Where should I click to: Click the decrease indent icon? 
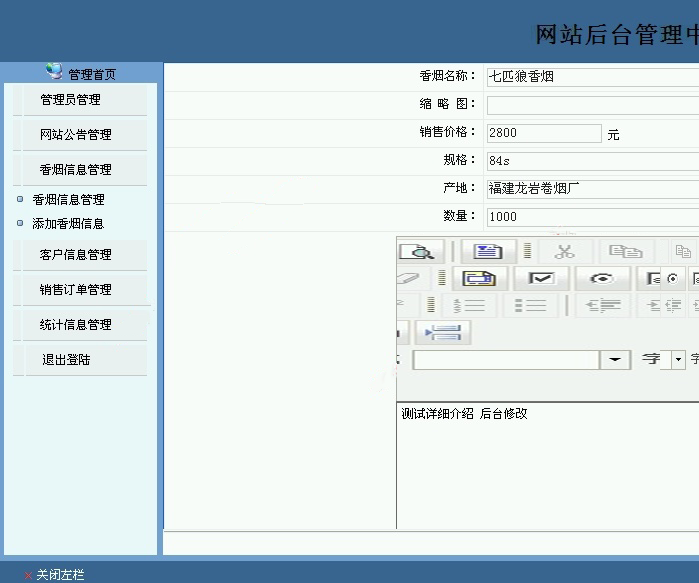(x=603, y=305)
